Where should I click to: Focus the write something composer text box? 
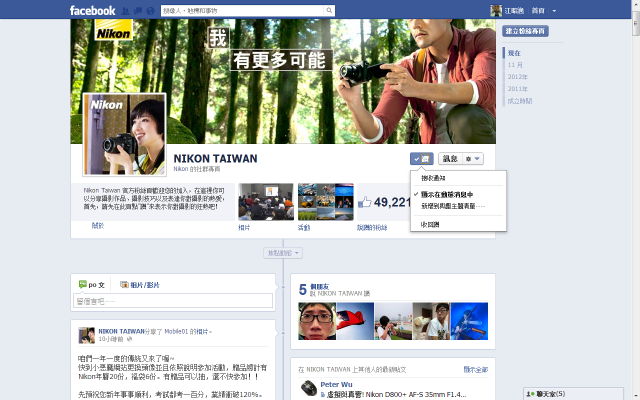tap(173, 301)
